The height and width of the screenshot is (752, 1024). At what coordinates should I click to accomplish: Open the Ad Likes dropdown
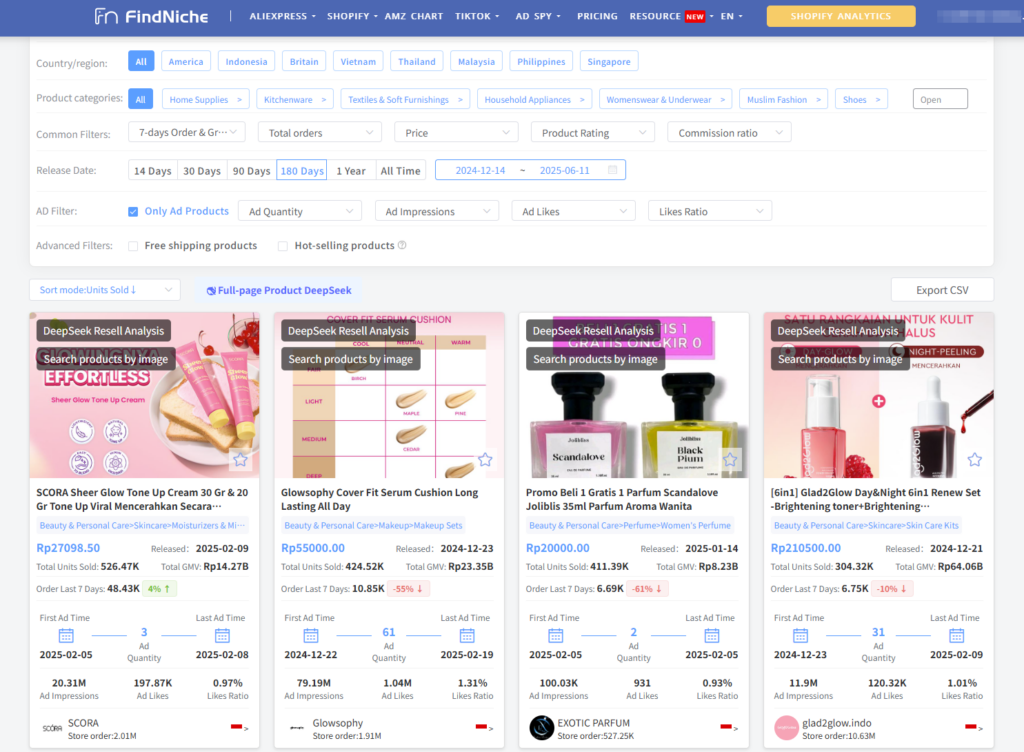573,212
